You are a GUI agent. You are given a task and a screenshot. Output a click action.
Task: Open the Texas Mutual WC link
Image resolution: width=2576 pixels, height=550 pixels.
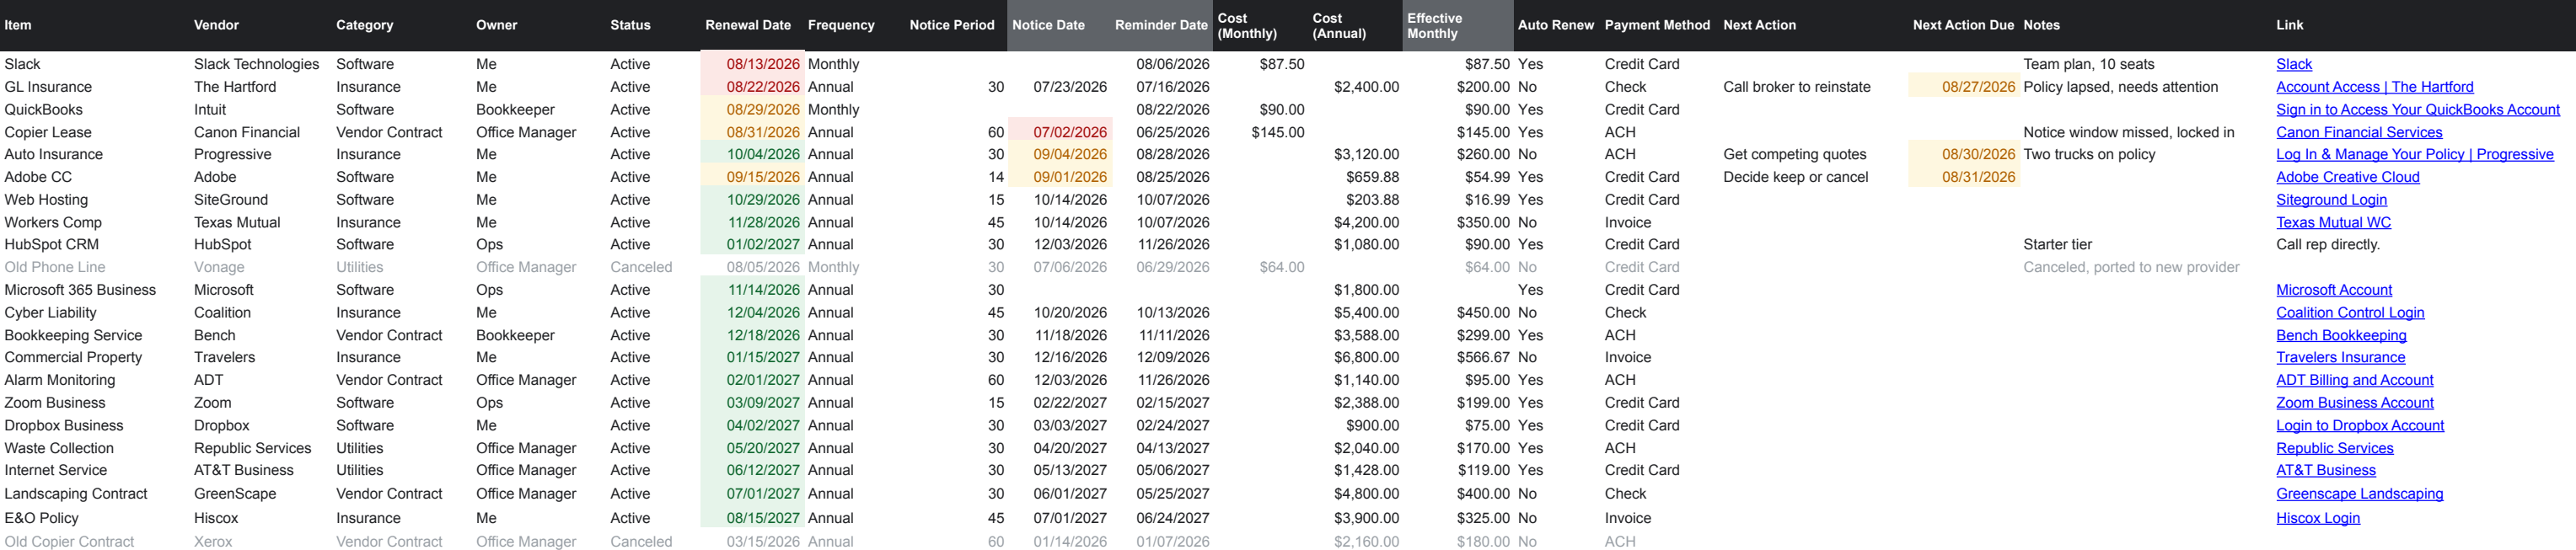[x=2333, y=223]
